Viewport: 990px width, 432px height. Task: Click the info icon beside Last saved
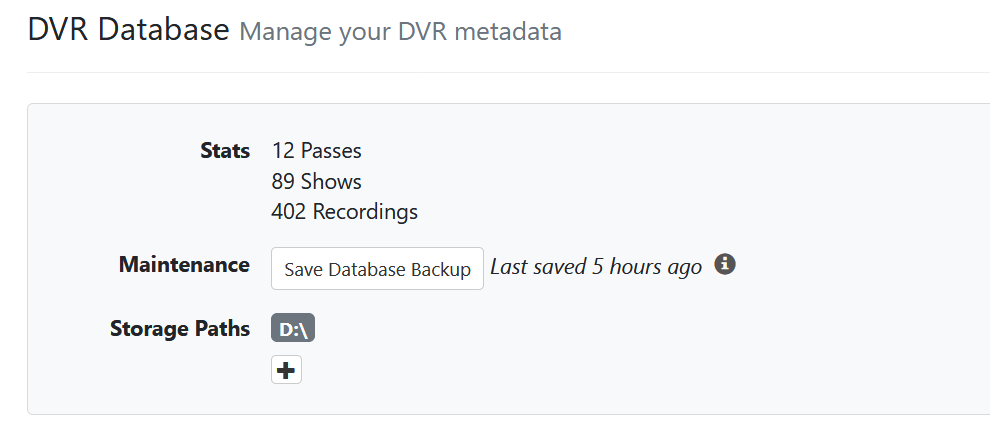click(x=726, y=265)
